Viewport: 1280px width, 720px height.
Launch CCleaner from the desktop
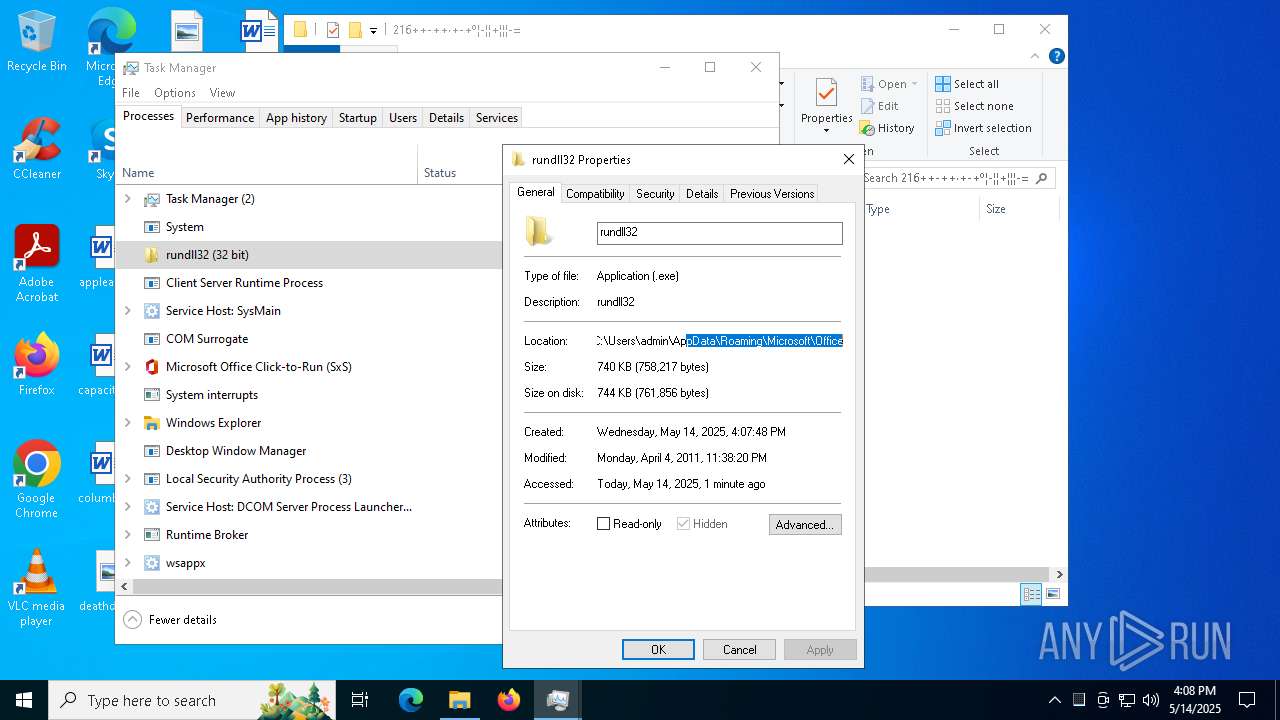pos(36,150)
